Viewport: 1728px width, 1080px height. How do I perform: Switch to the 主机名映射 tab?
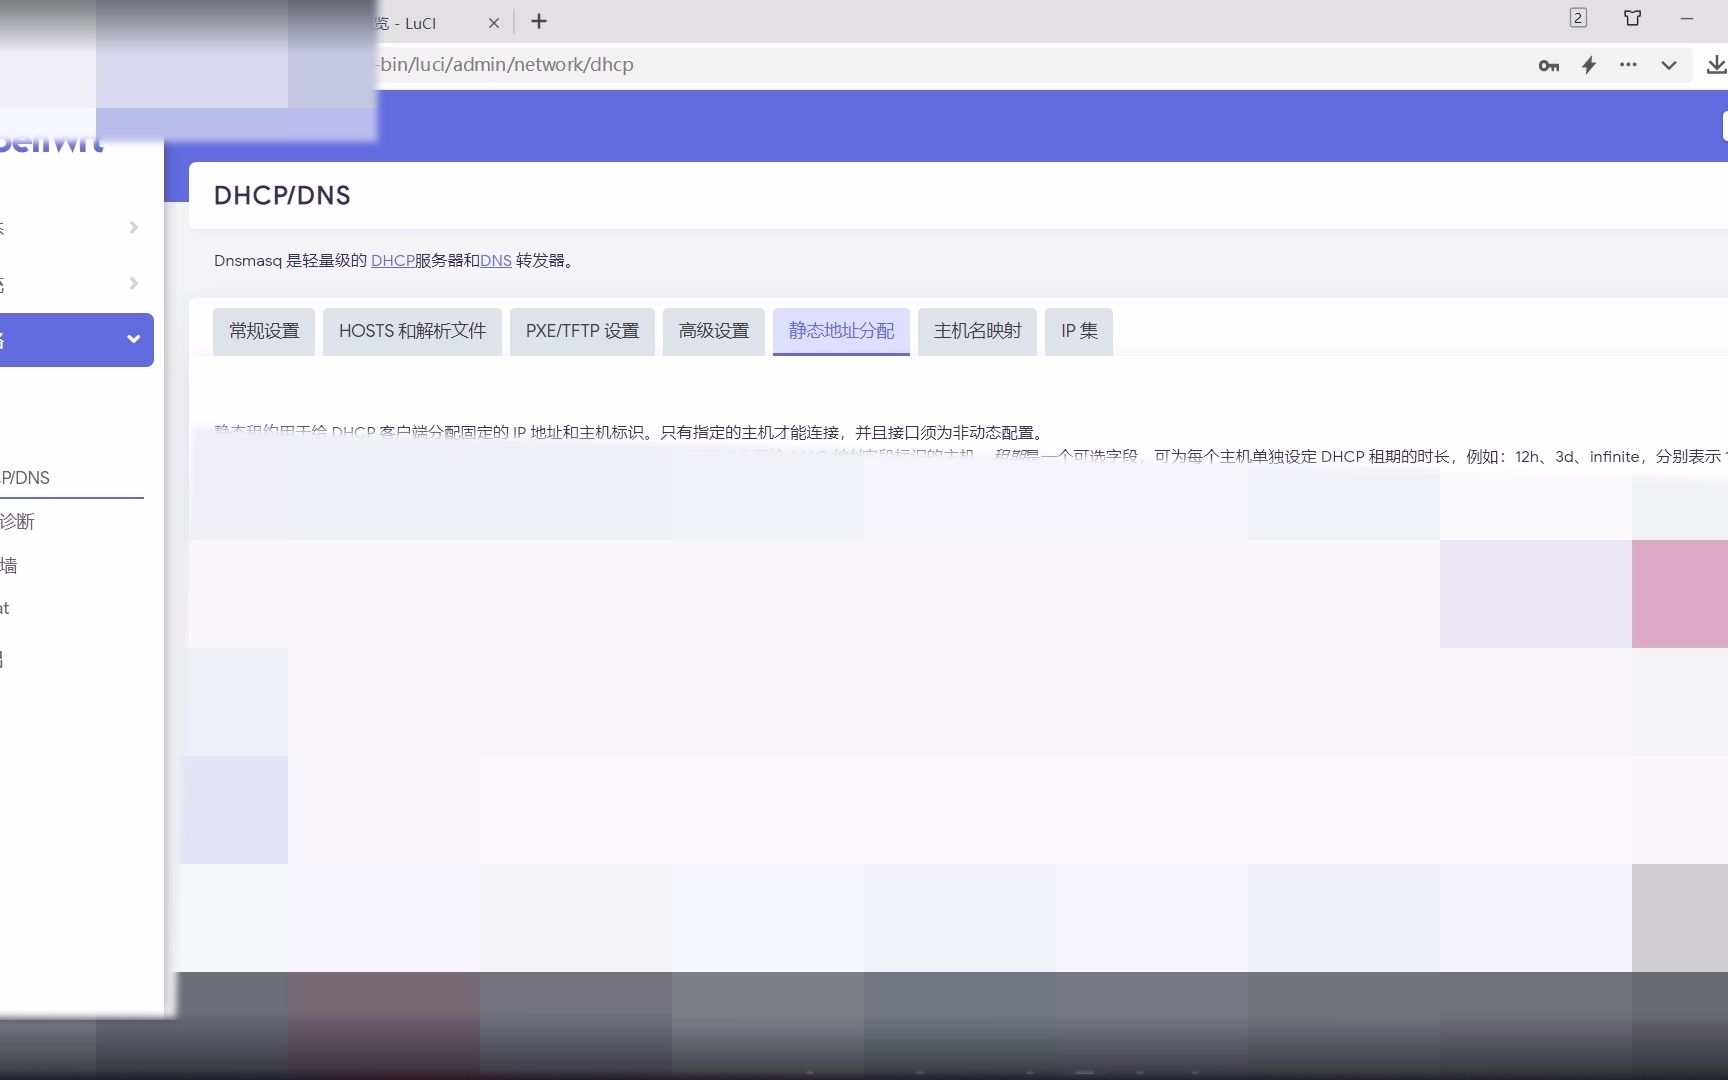coord(977,331)
